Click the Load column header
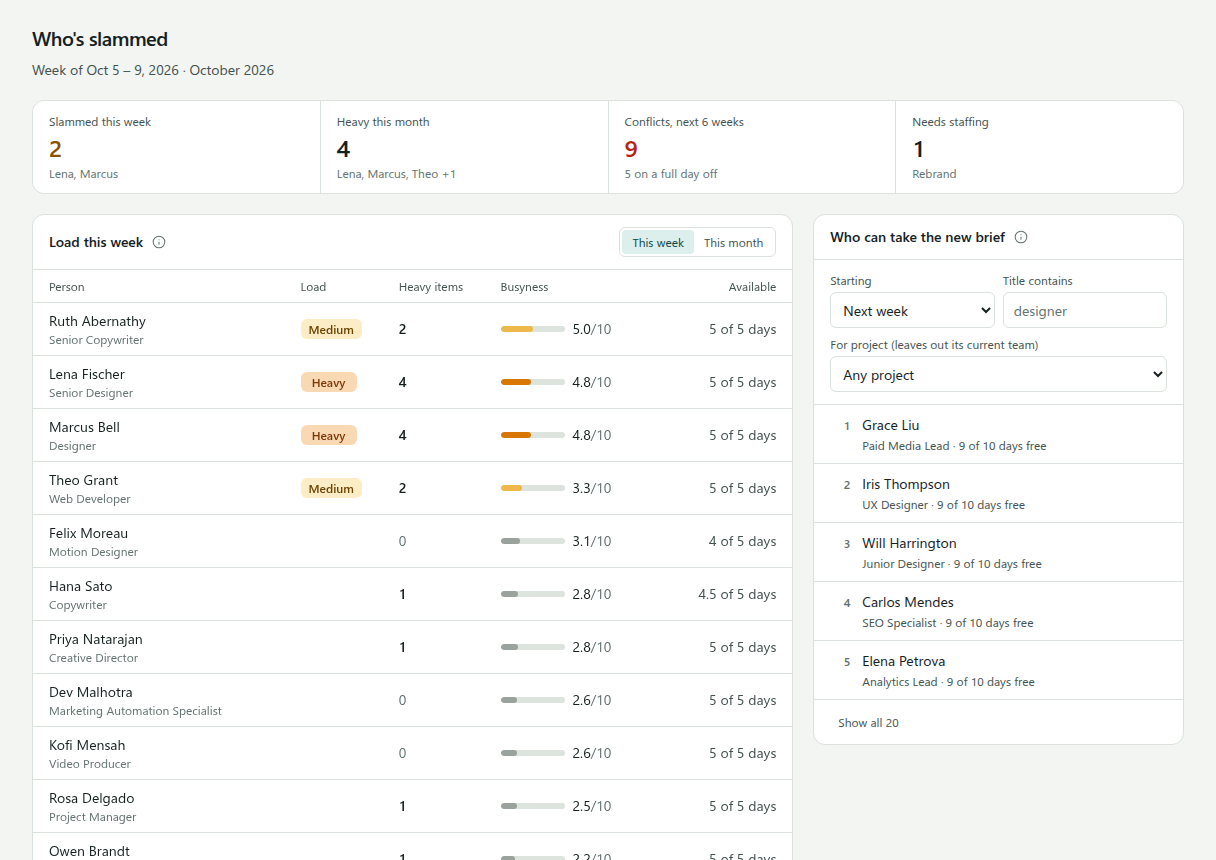1216x860 pixels. [313, 287]
